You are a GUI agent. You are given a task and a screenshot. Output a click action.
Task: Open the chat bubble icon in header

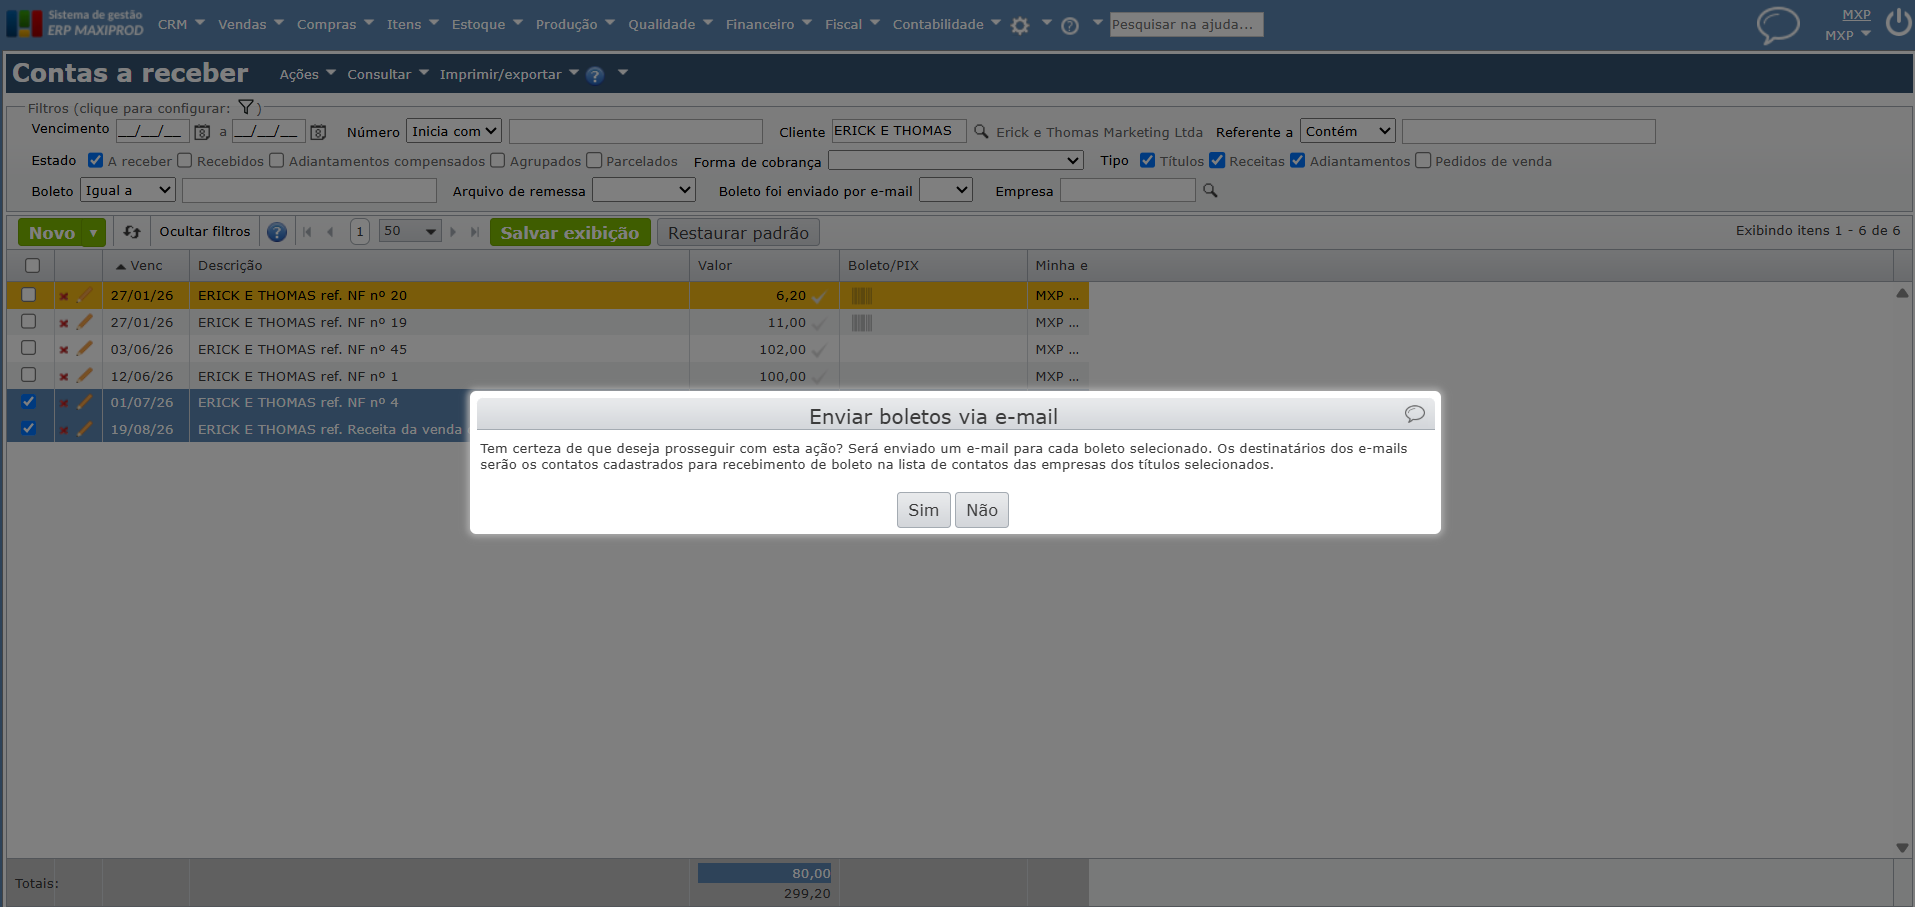(x=1778, y=25)
